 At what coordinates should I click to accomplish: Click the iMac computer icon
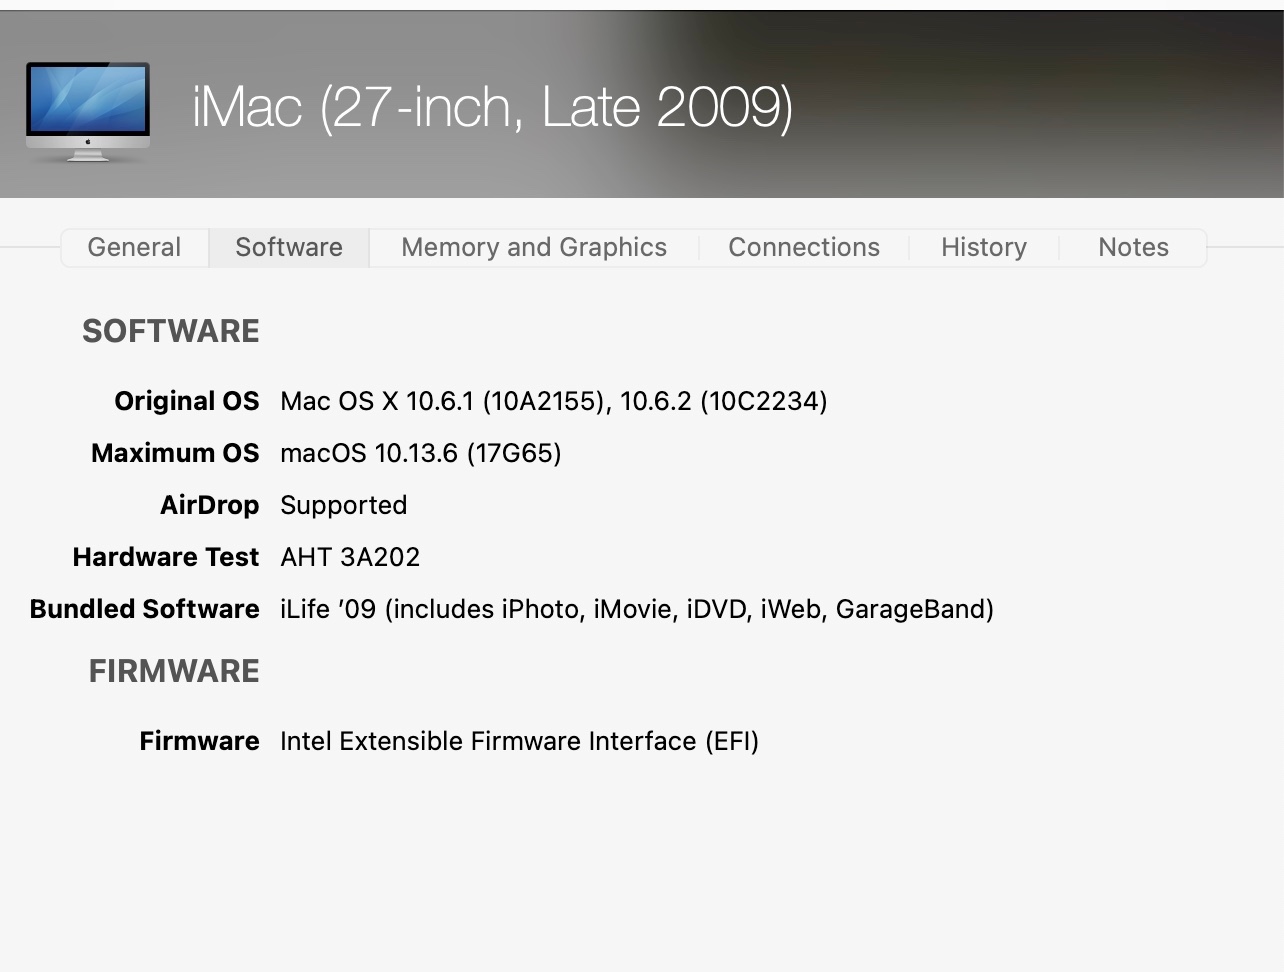point(88,111)
